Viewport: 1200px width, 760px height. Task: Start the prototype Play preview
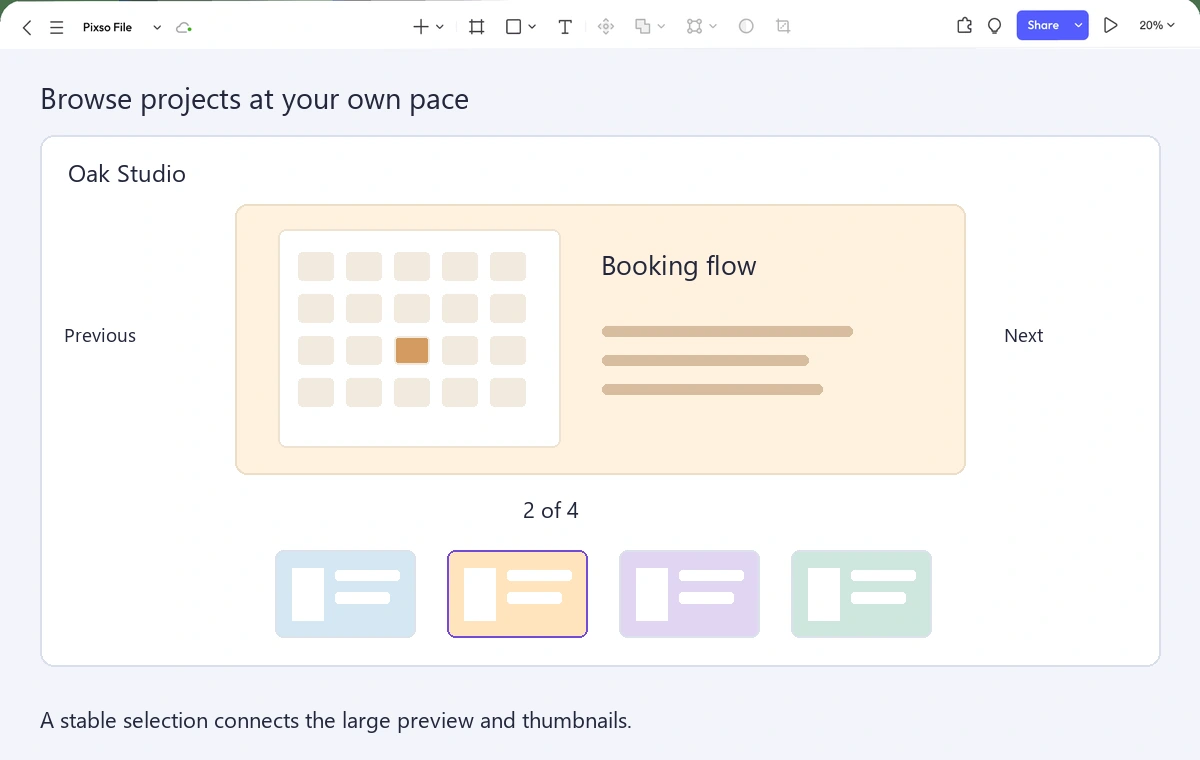[1110, 26]
